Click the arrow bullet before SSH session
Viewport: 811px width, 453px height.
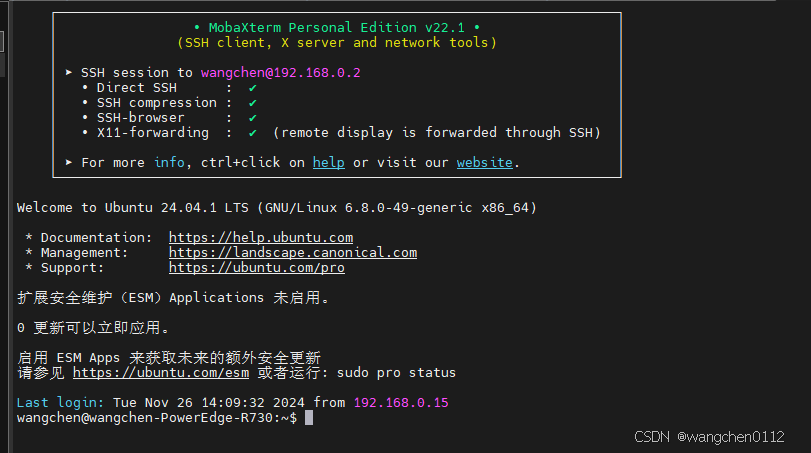[69, 72]
